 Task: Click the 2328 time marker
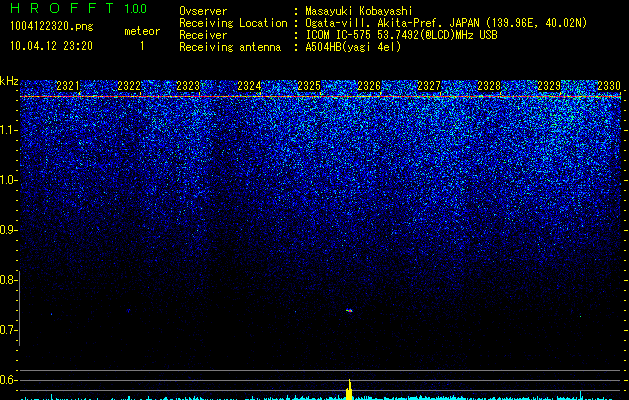489,85
